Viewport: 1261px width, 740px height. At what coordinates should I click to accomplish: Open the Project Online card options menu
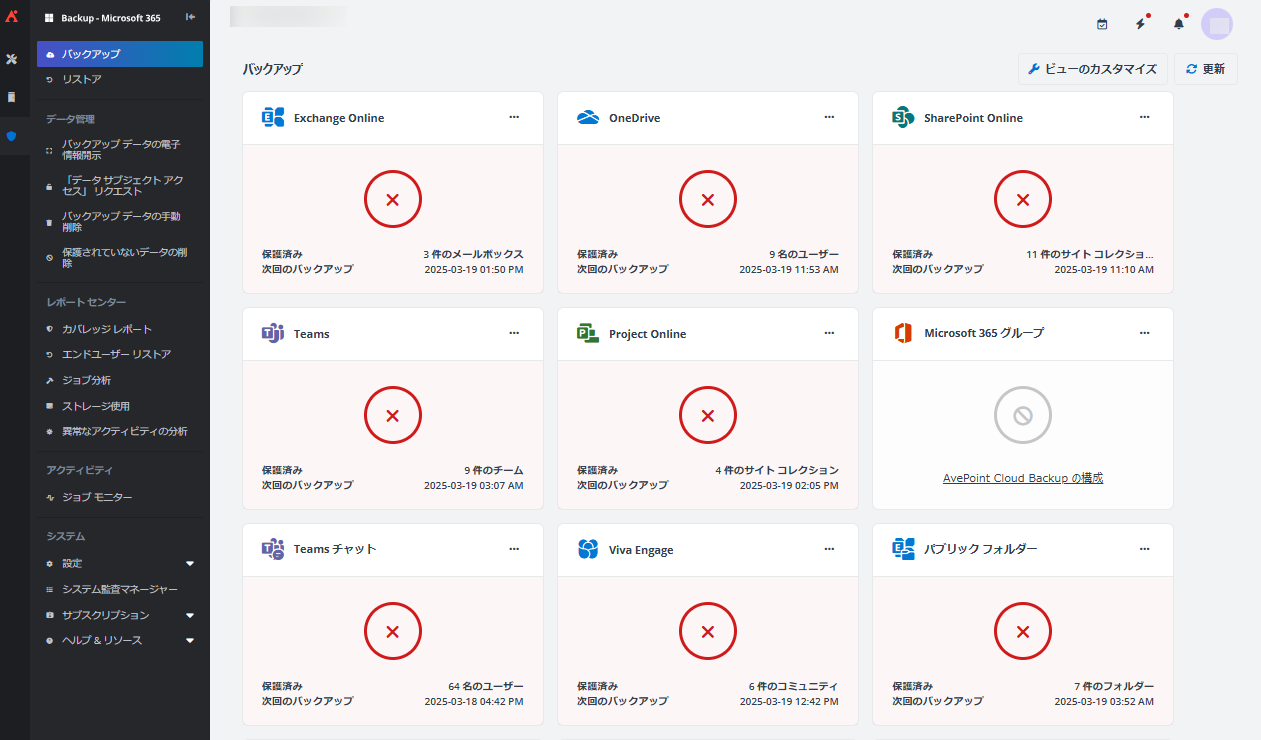tap(829, 333)
